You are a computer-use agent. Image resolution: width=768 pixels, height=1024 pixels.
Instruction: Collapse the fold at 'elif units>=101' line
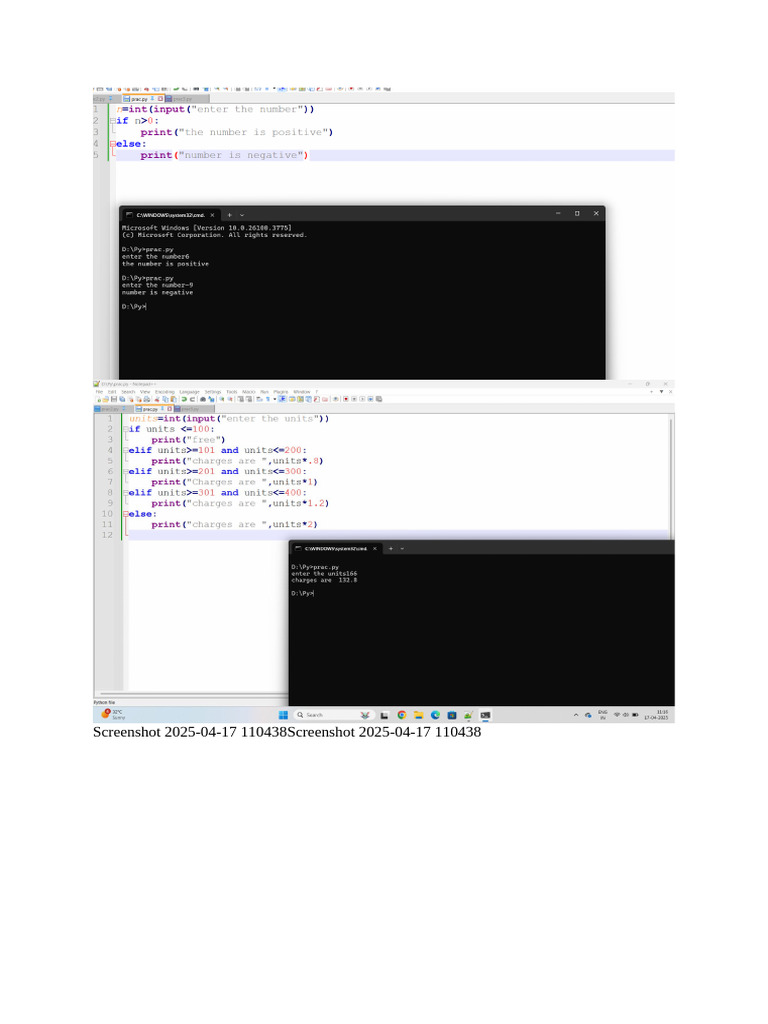125,451
